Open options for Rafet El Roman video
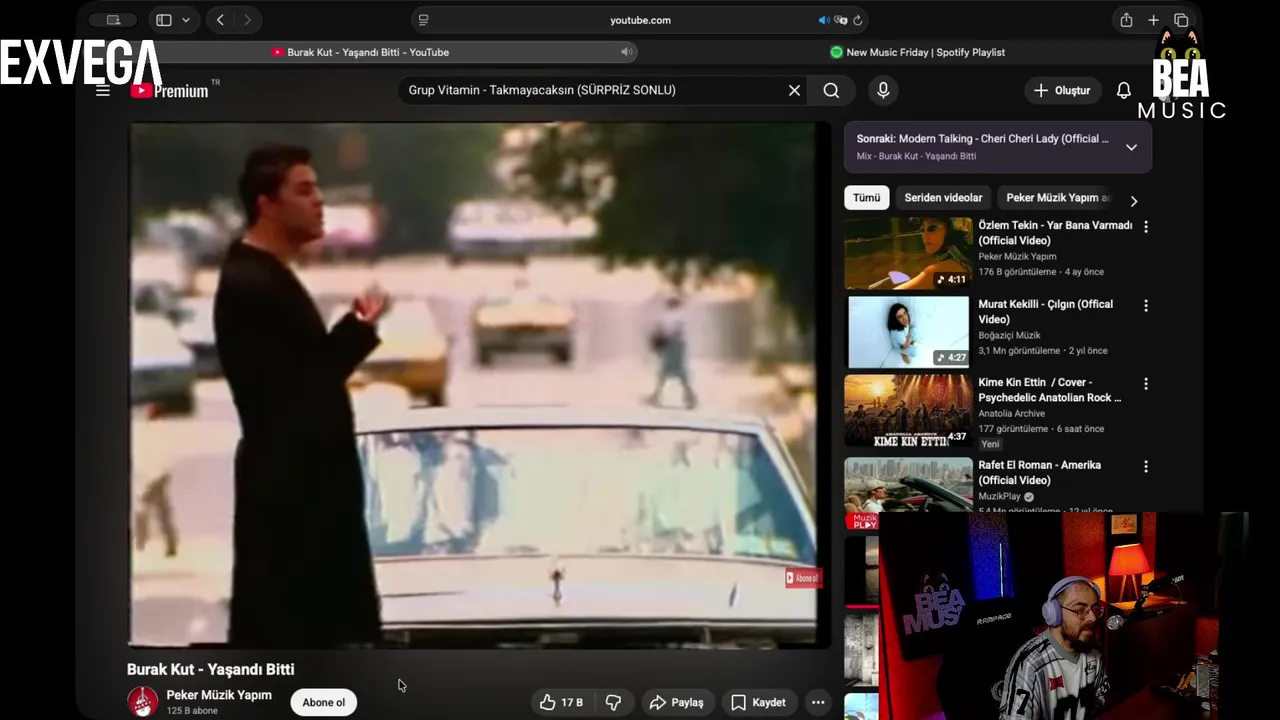This screenshot has height=720, width=1280. 1146,467
